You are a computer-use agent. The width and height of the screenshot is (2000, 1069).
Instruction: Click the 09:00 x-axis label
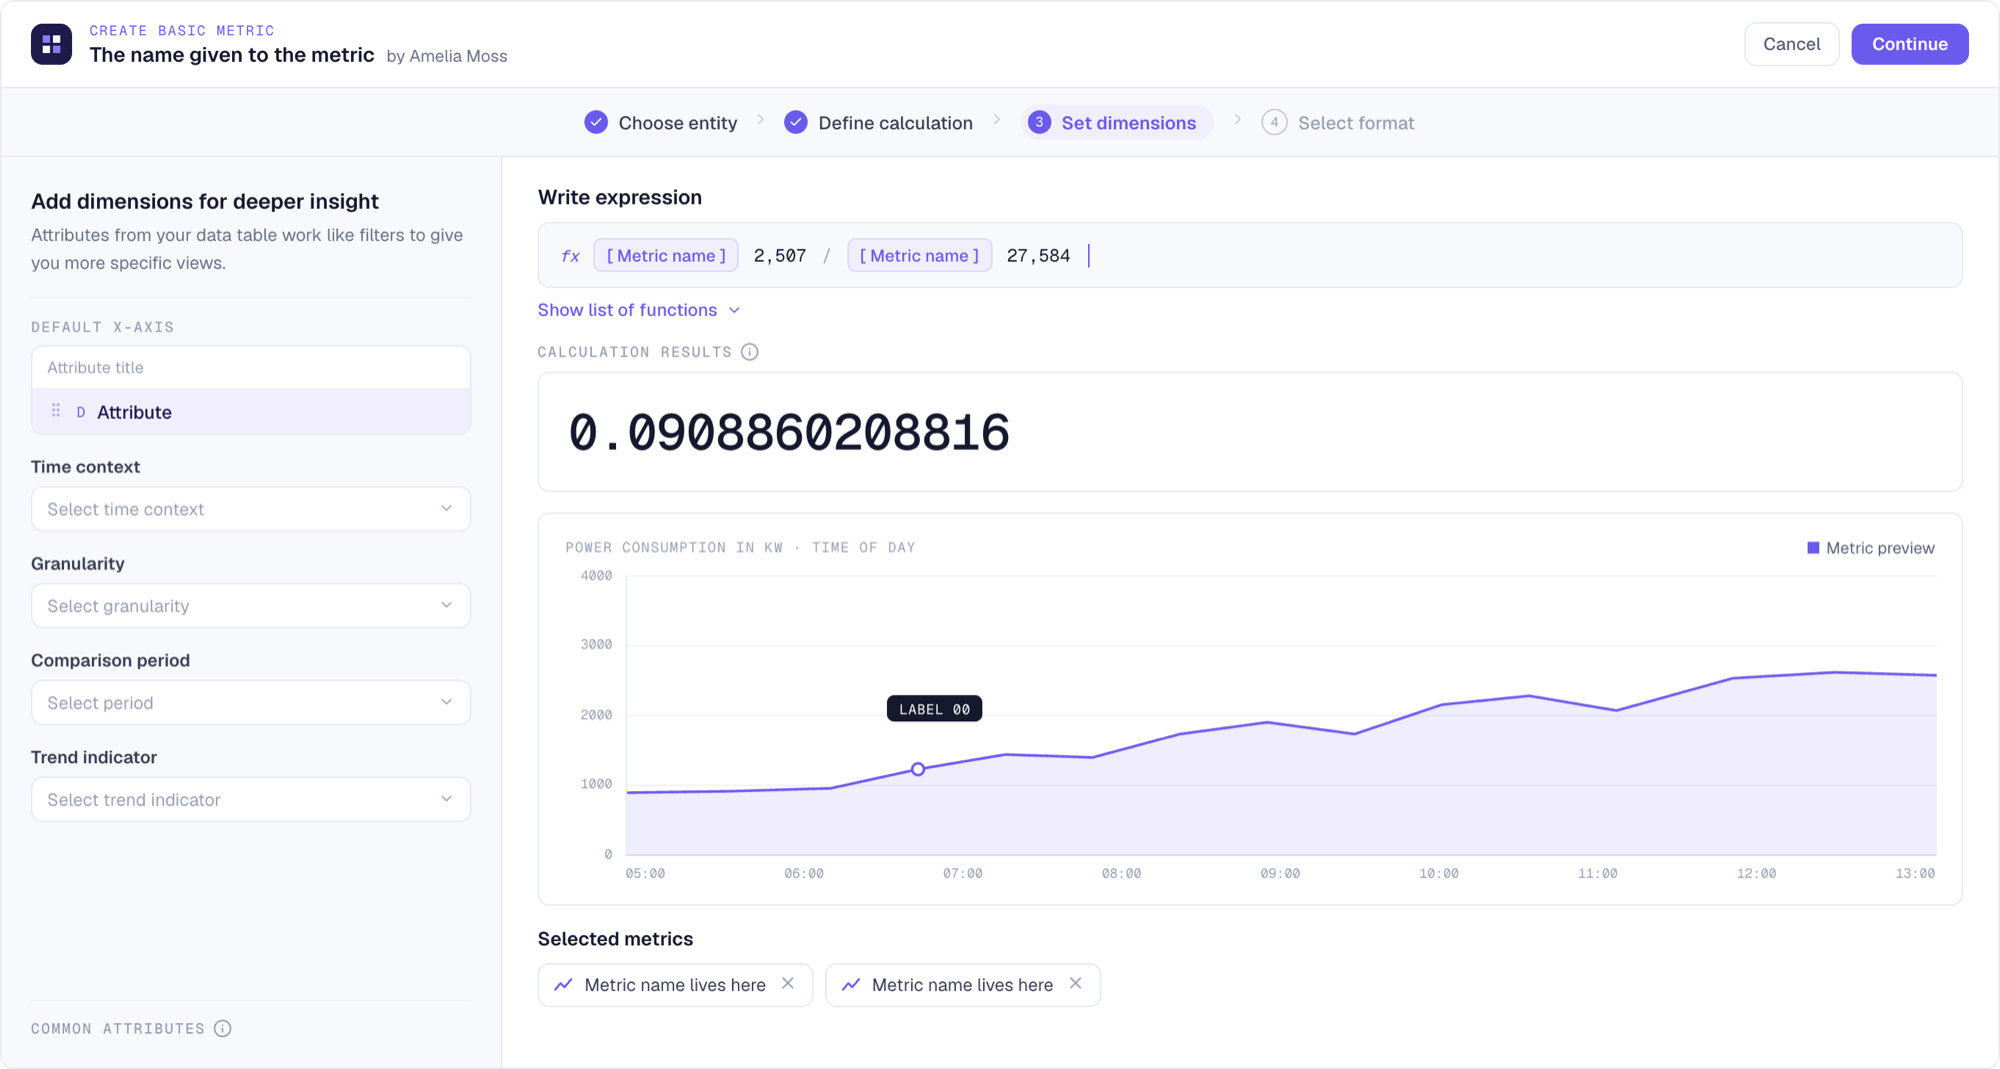coord(1280,873)
